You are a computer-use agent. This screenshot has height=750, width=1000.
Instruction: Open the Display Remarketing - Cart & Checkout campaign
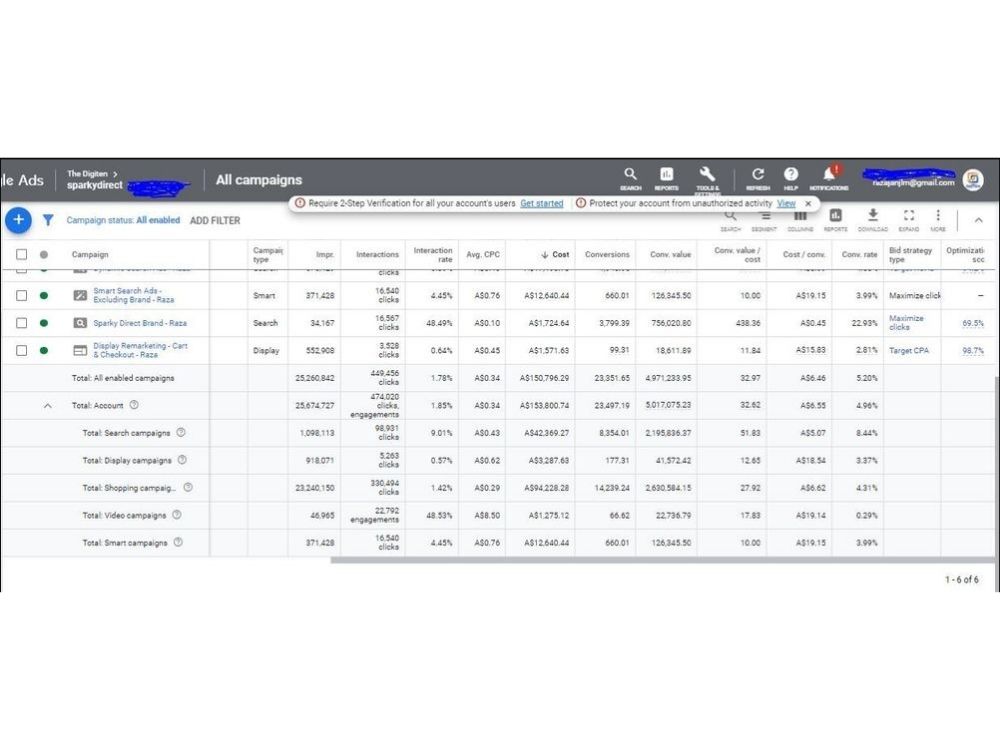click(x=140, y=350)
